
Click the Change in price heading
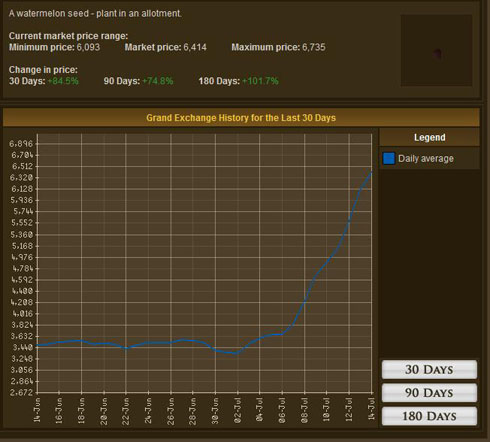(43, 70)
